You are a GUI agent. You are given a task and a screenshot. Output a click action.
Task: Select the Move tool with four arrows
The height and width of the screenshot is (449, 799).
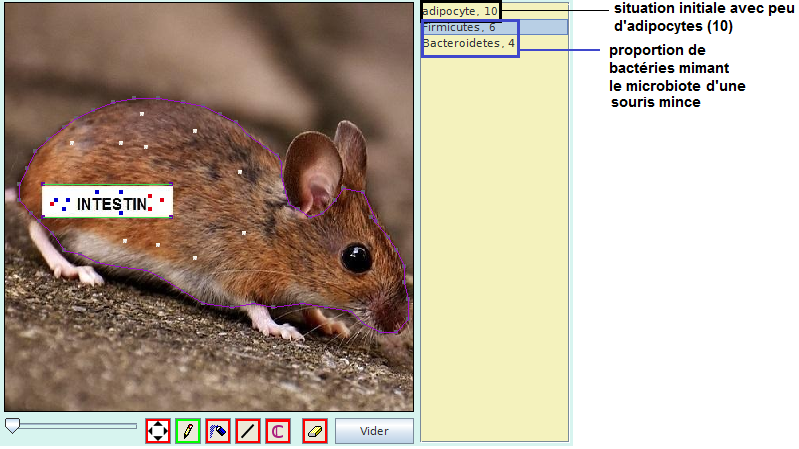(158, 431)
